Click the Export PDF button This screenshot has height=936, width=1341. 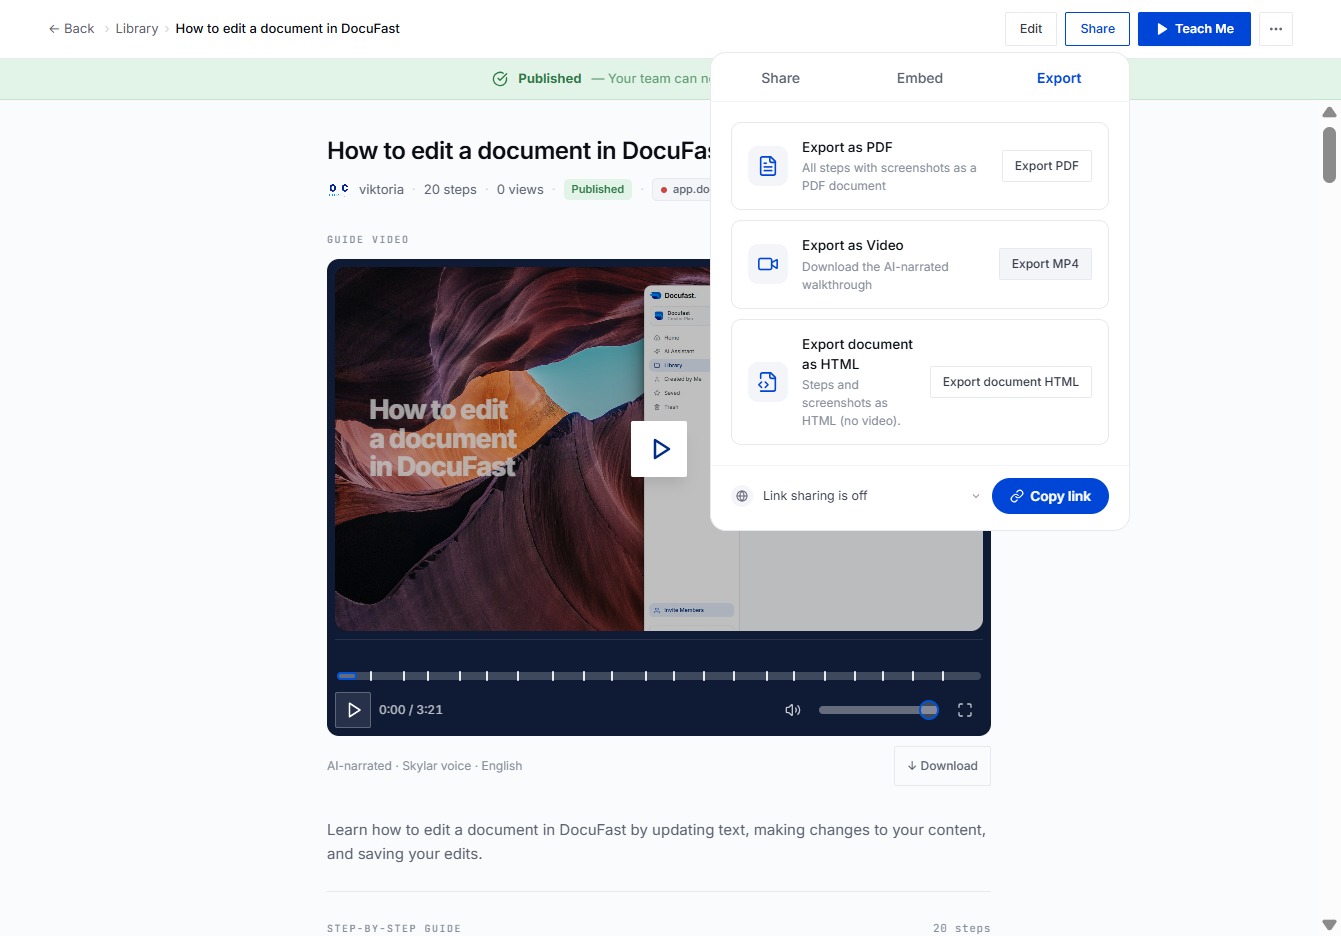click(1047, 166)
